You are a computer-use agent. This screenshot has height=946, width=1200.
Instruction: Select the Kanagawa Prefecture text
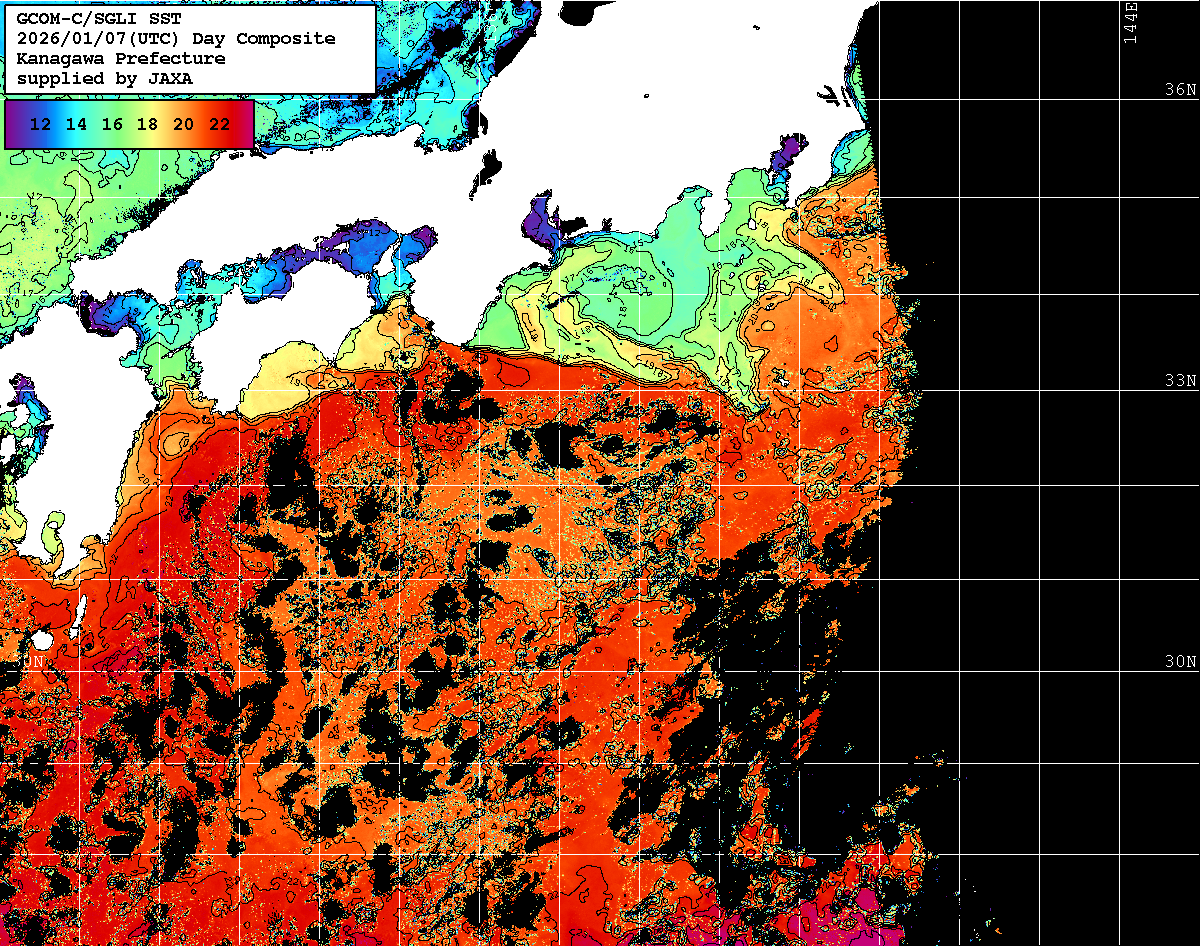click(x=120, y=58)
